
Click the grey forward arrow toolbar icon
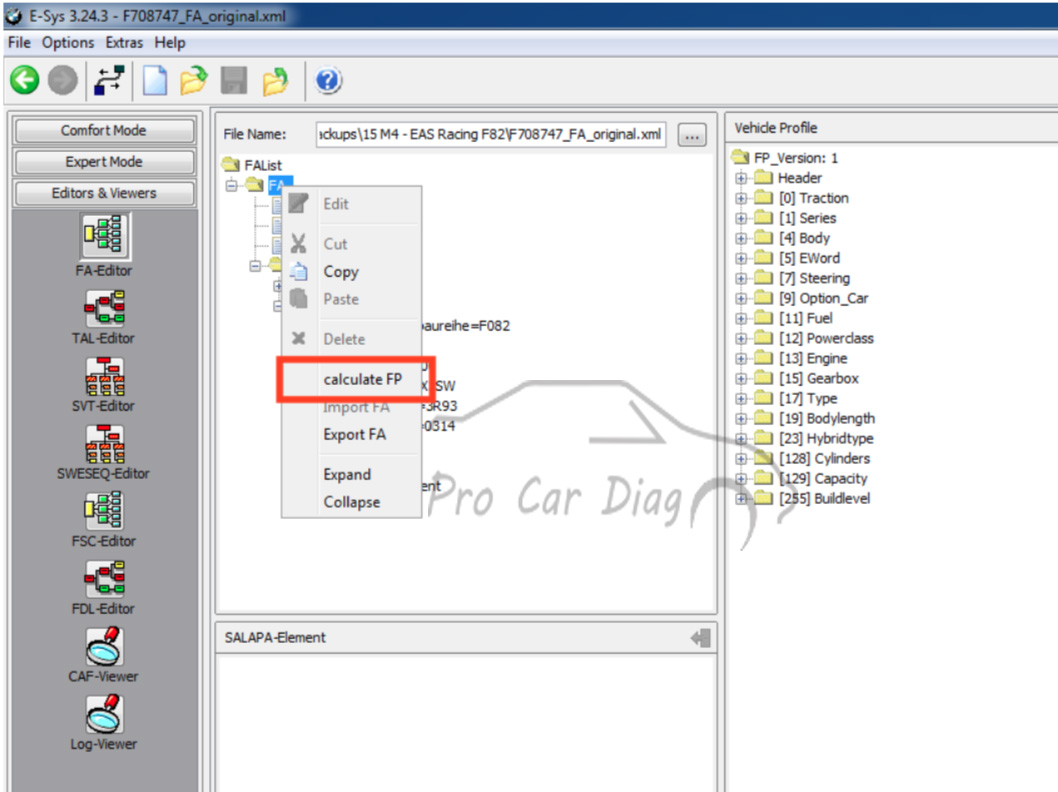(62, 80)
